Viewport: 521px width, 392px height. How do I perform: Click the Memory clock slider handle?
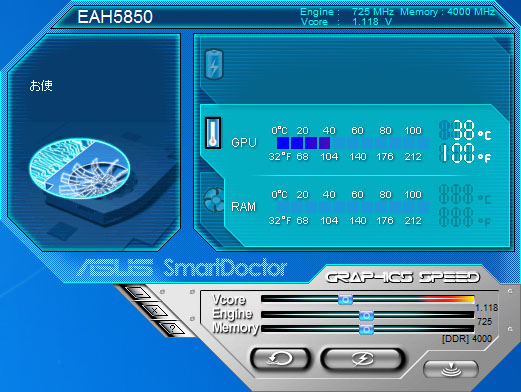(x=366, y=330)
